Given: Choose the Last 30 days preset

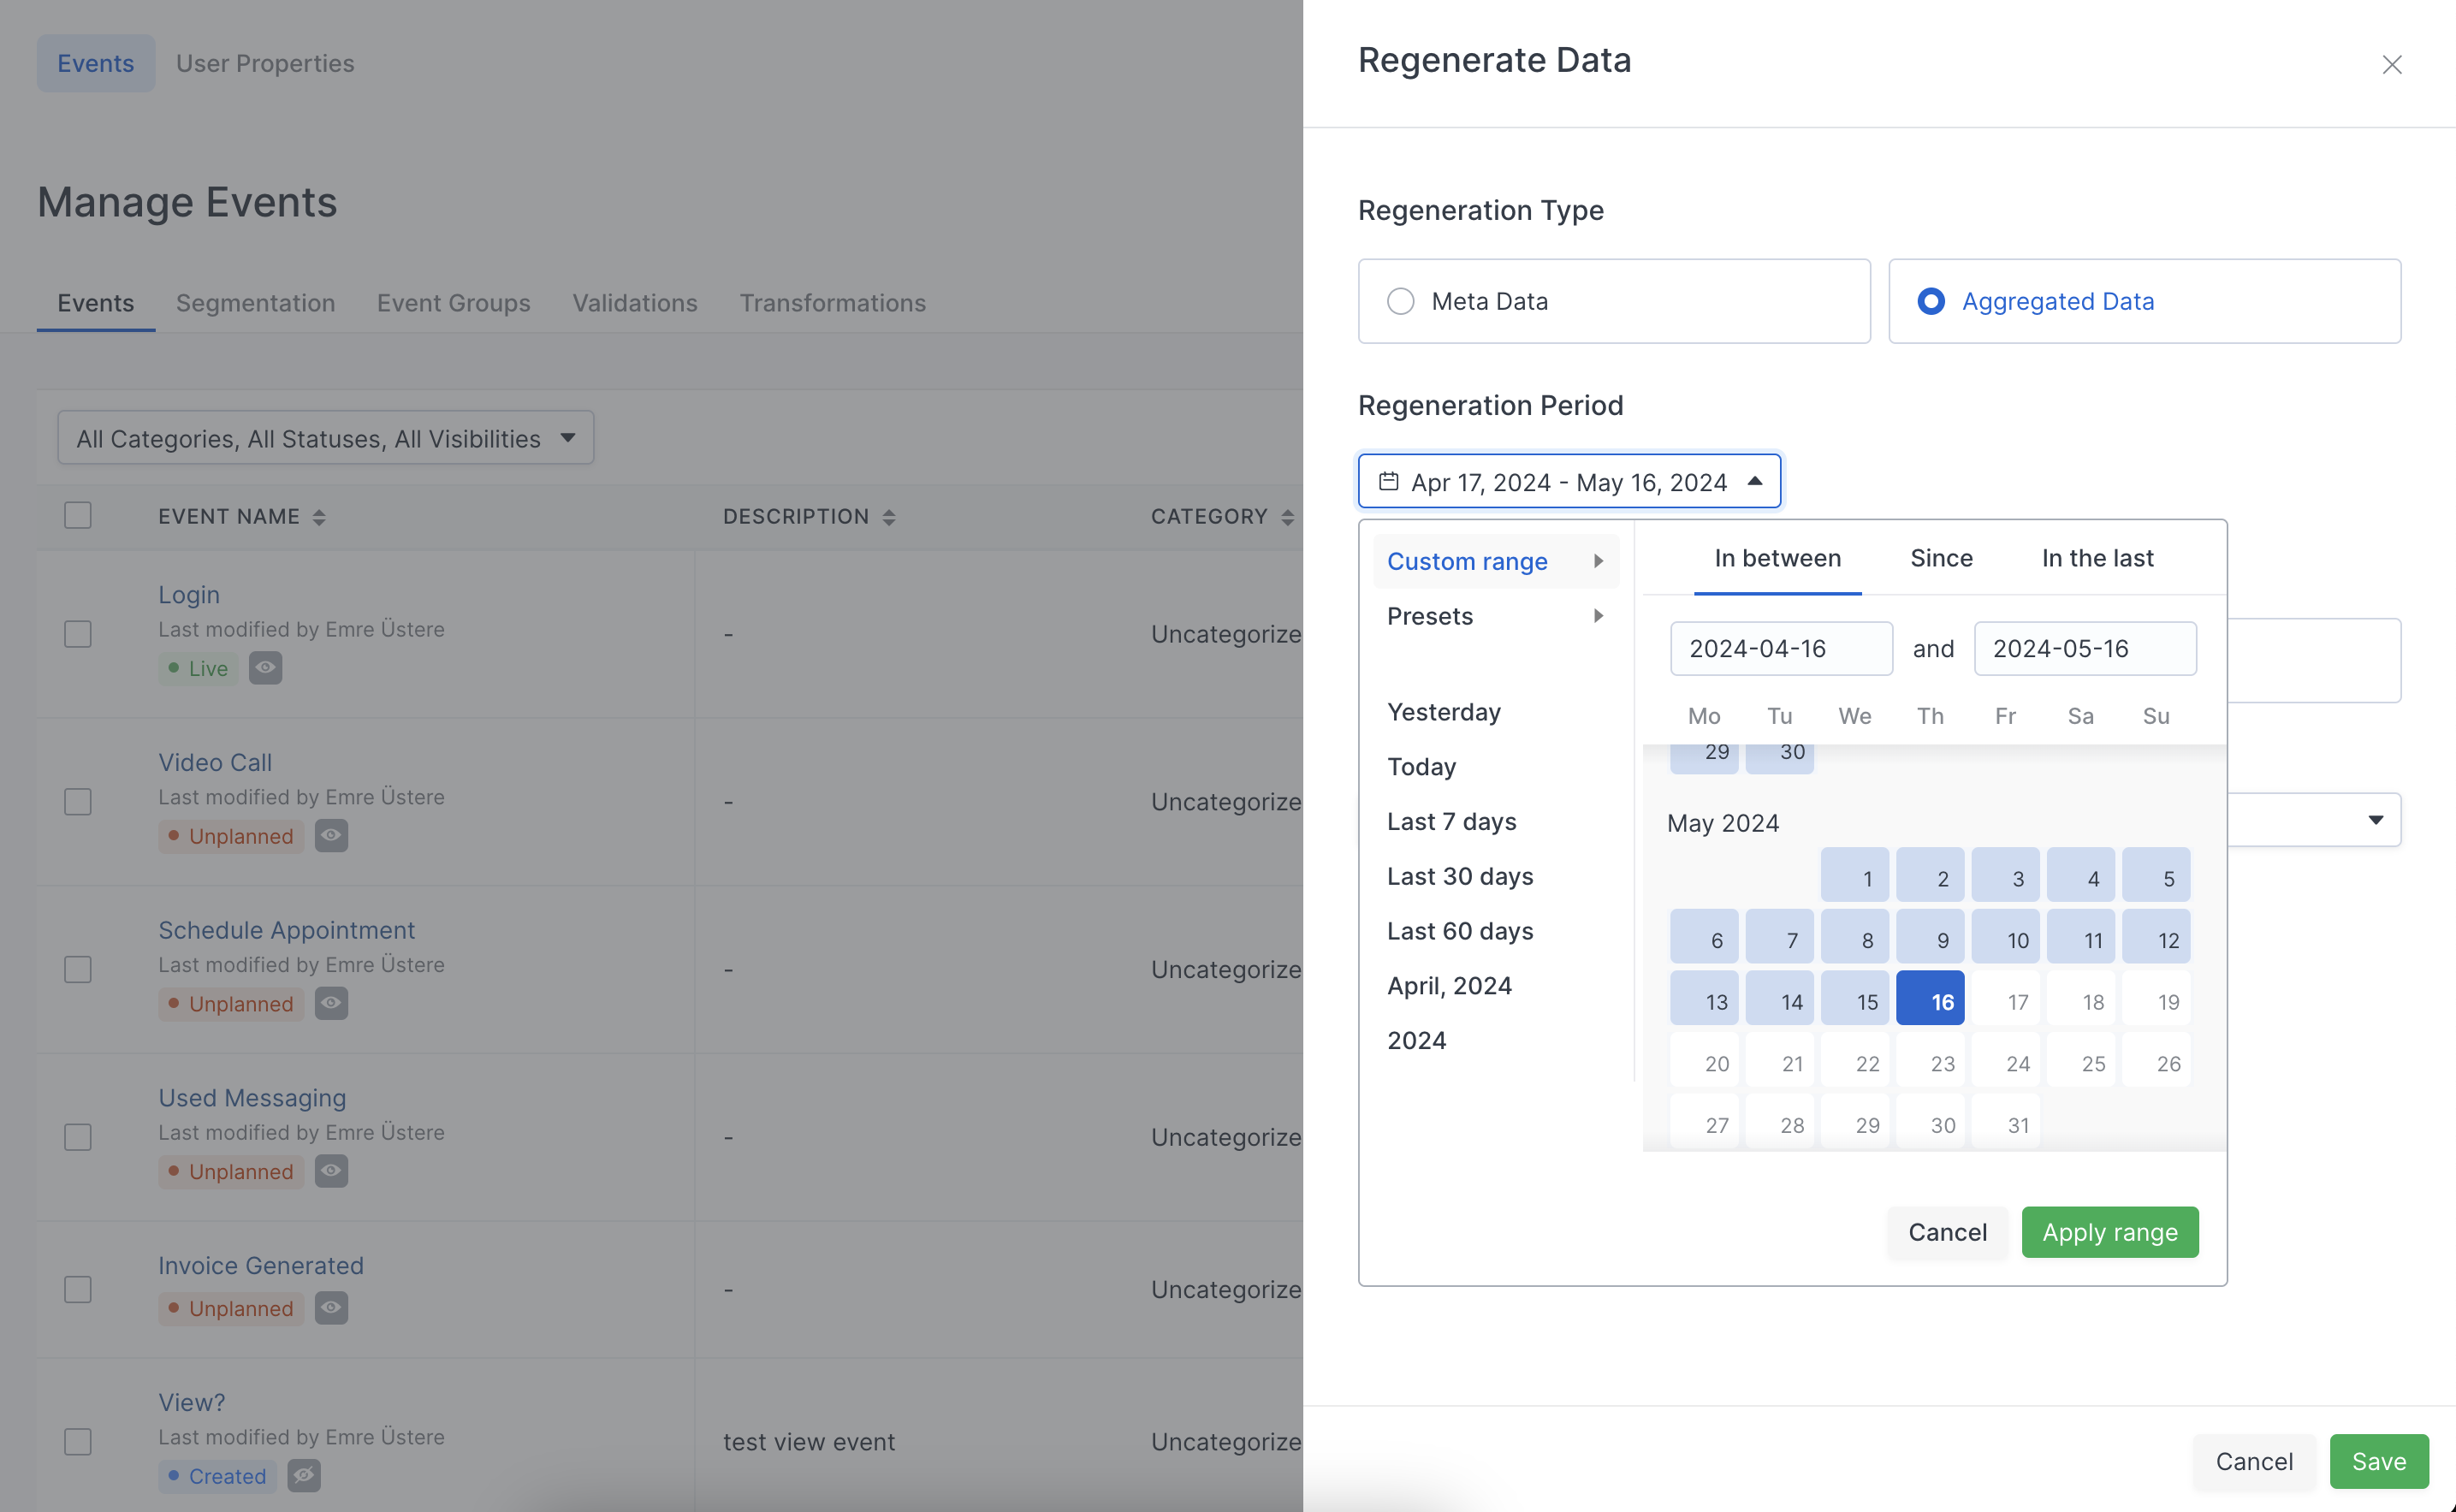Looking at the screenshot, I should coord(1460,876).
